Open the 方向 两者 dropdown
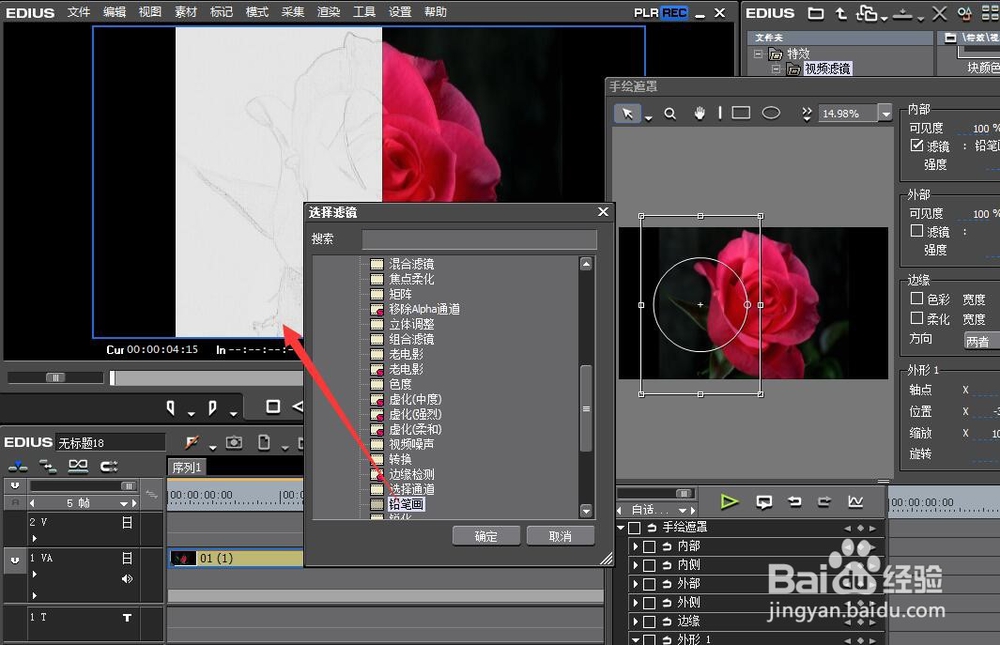 [x=981, y=341]
